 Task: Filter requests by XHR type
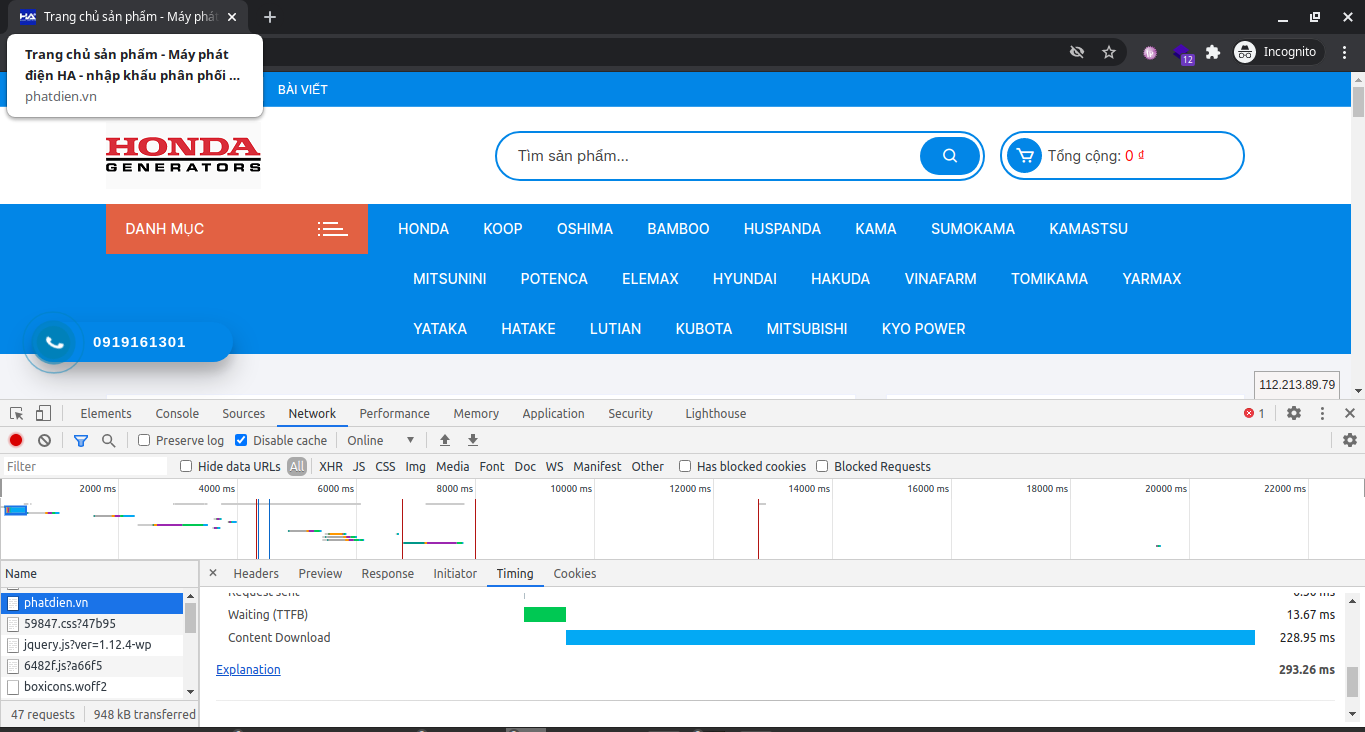point(331,466)
